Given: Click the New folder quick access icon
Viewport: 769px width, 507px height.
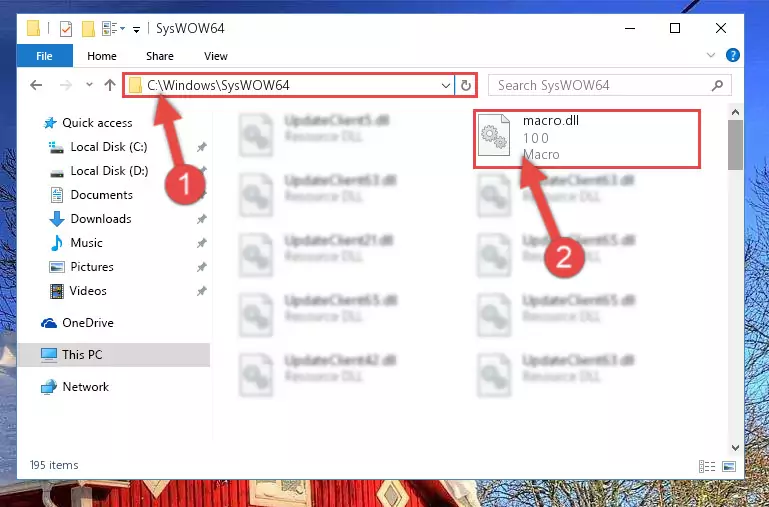Looking at the screenshot, I should [x=88, y=29].
